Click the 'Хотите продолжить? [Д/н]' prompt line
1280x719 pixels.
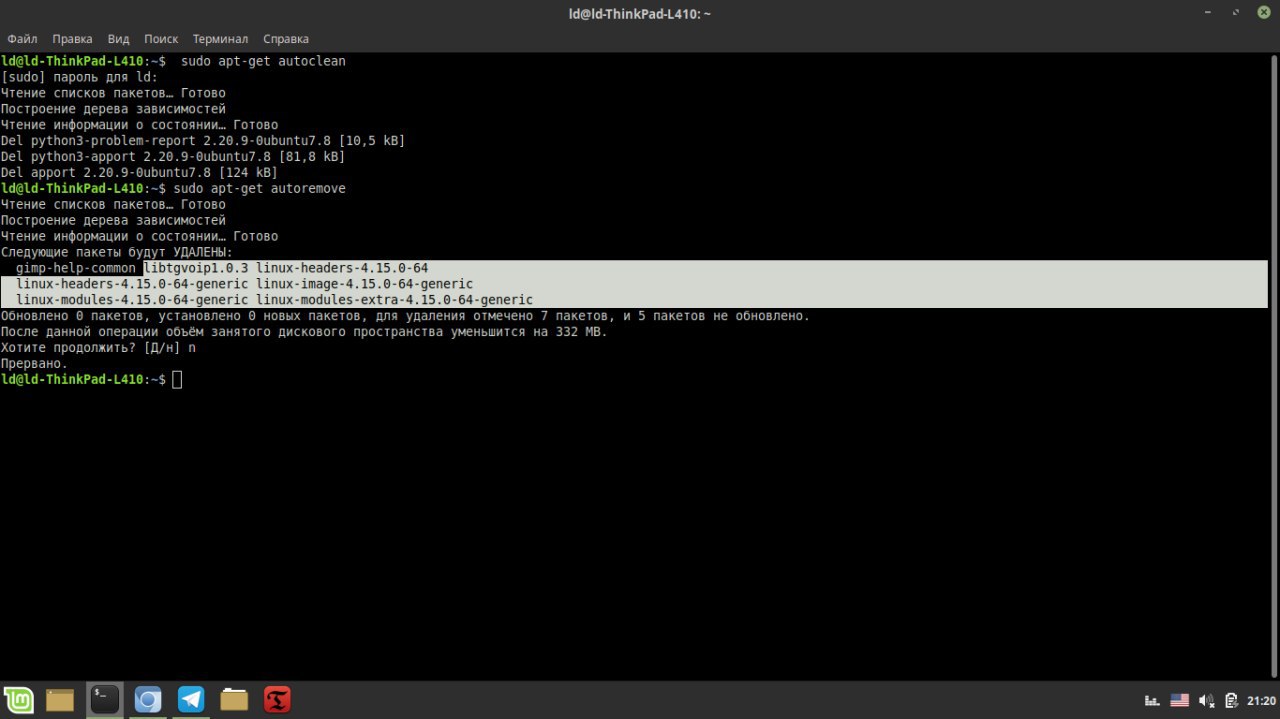[98, 348]
